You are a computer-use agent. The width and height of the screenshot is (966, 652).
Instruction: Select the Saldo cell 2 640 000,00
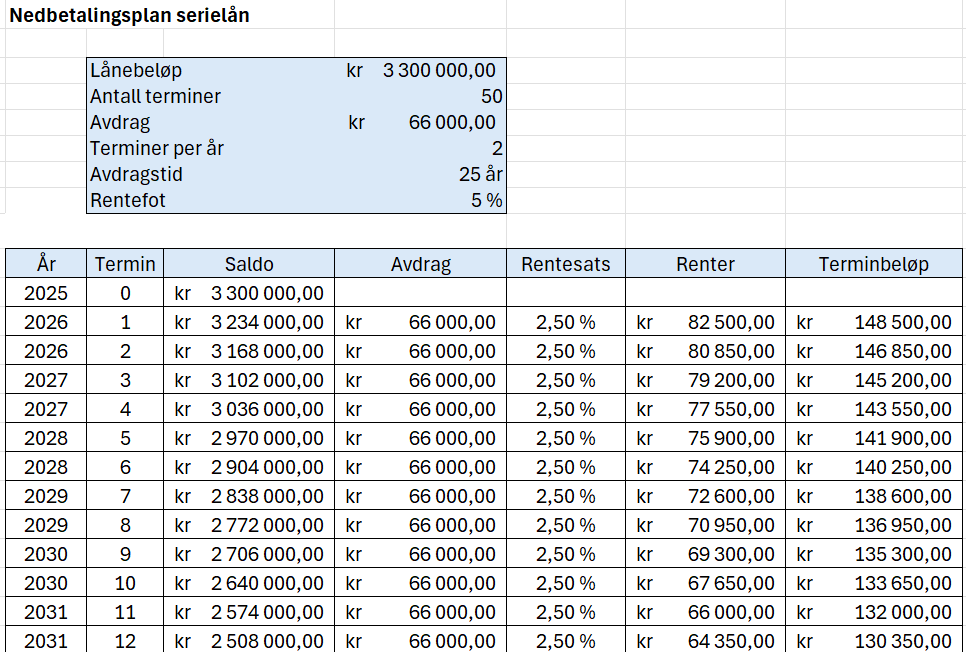point(249,582)
